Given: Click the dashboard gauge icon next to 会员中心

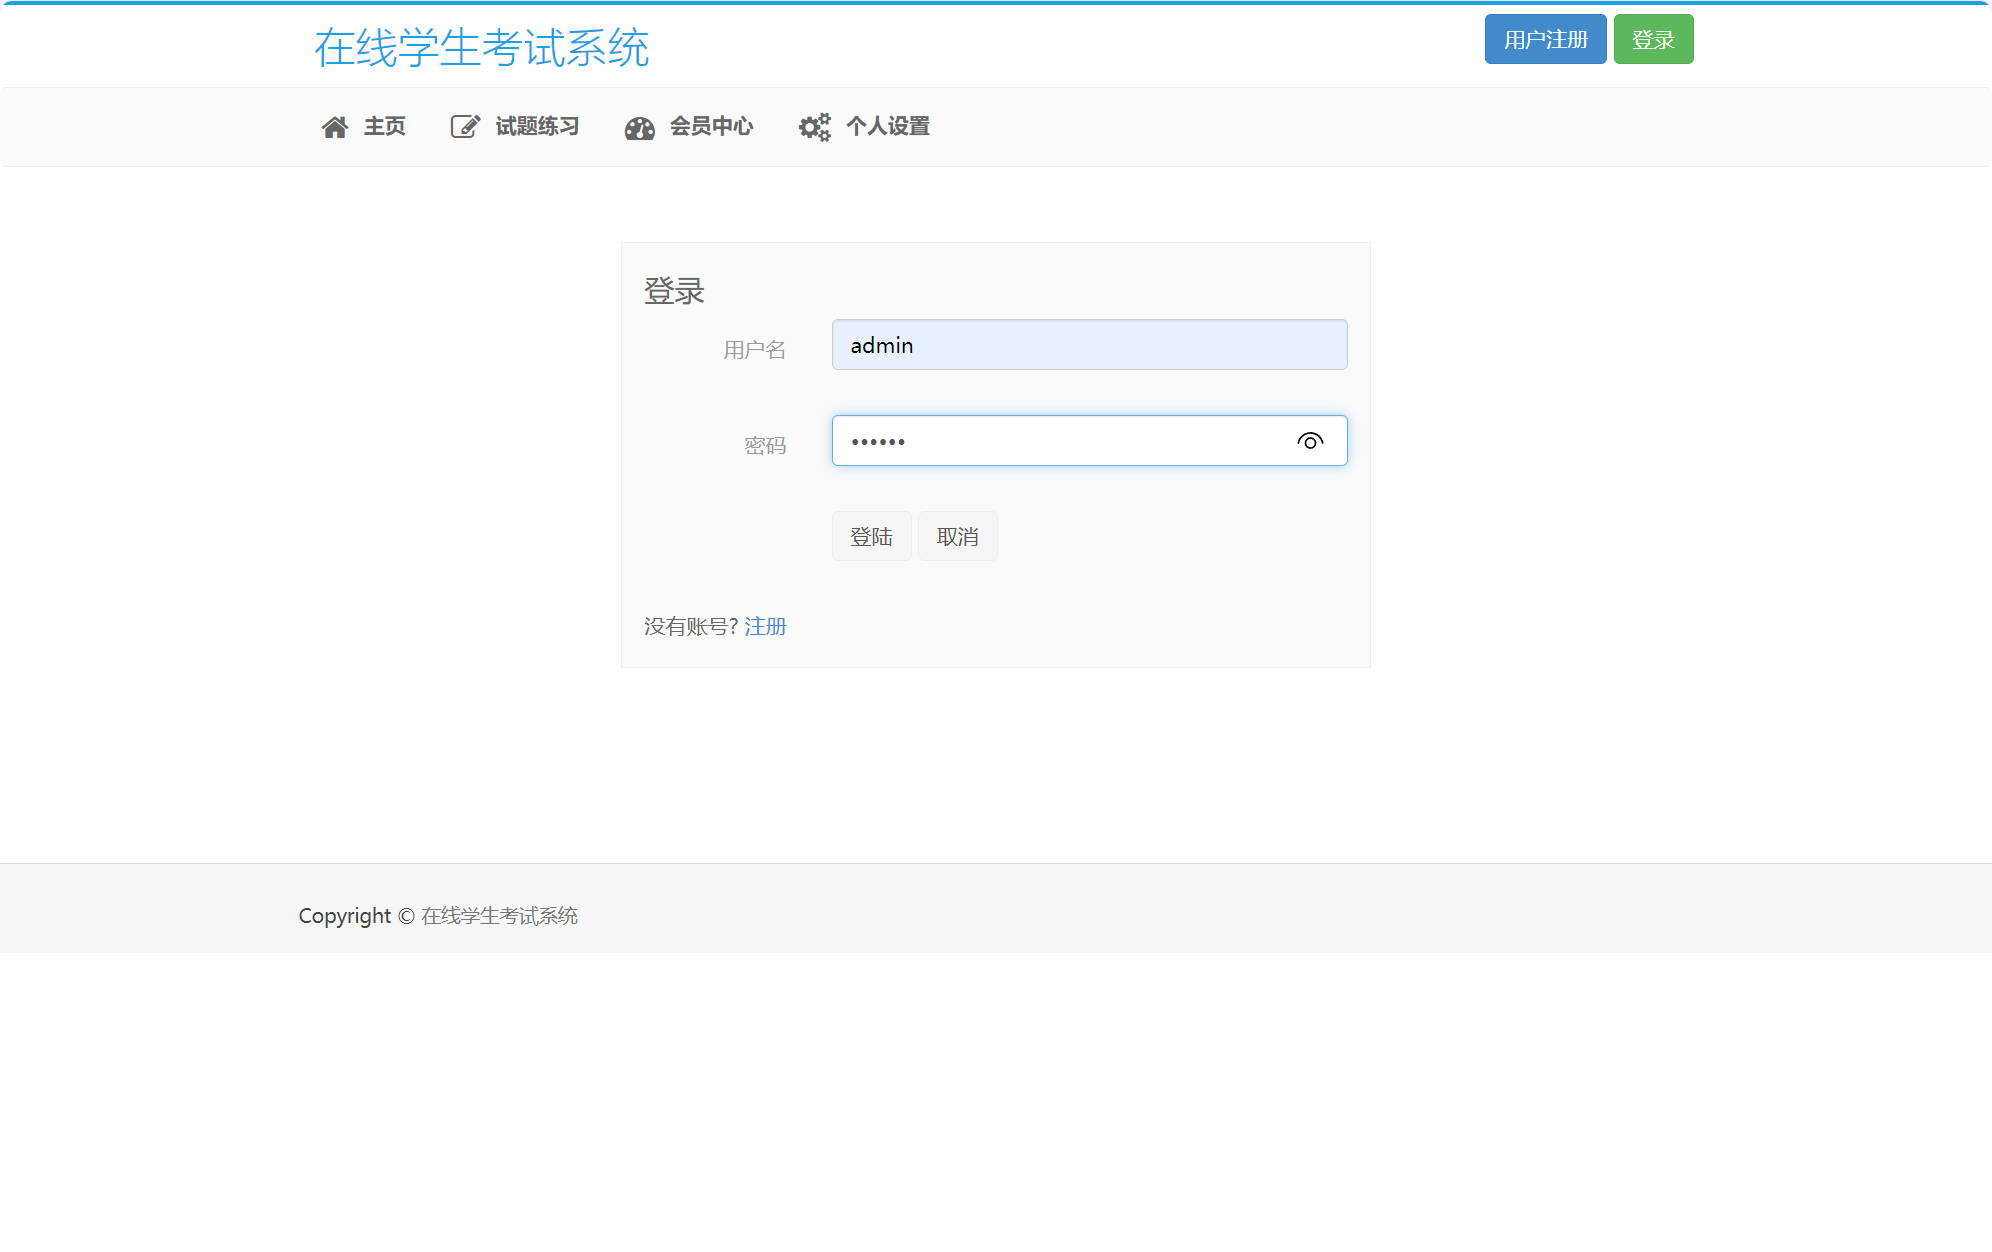Looking at the screenshot, I should (639, 127).
